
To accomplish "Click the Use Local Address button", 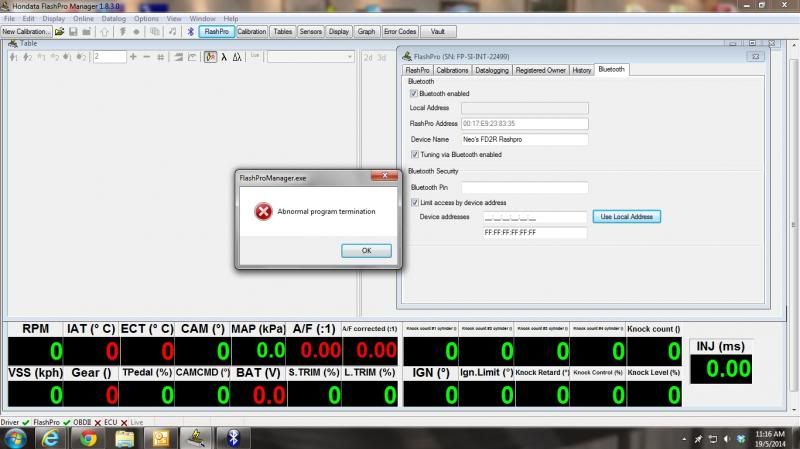I will click(627, 217).
